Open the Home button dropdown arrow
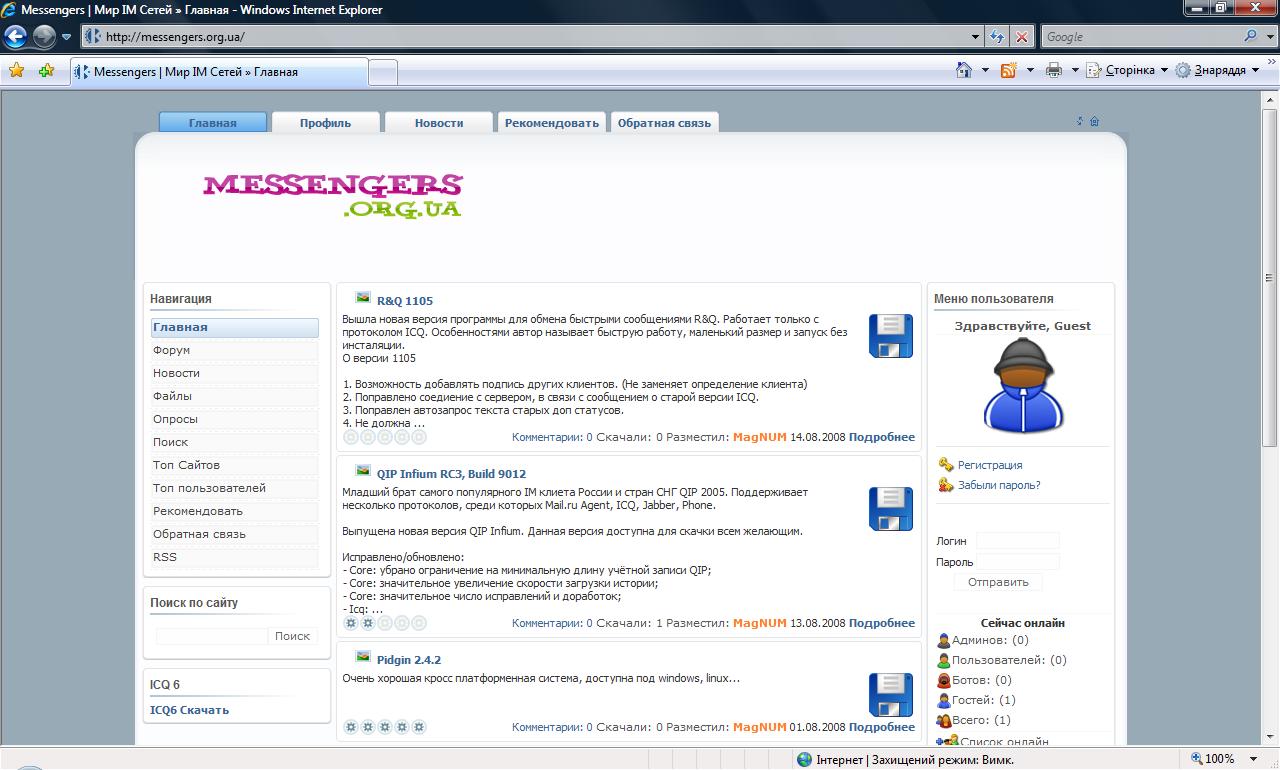 [x=985, y=70]
